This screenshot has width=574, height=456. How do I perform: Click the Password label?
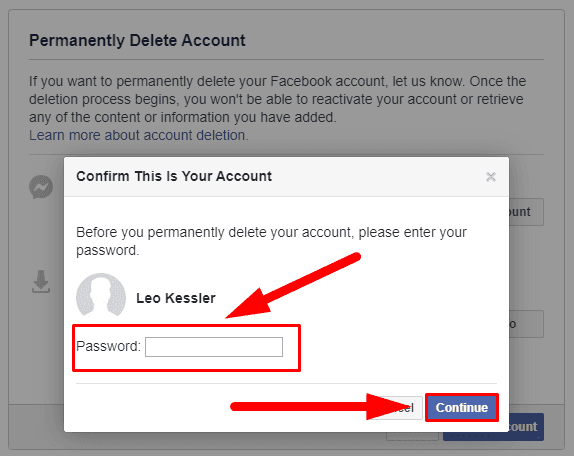pyautogui.click(x=108, y=346)
